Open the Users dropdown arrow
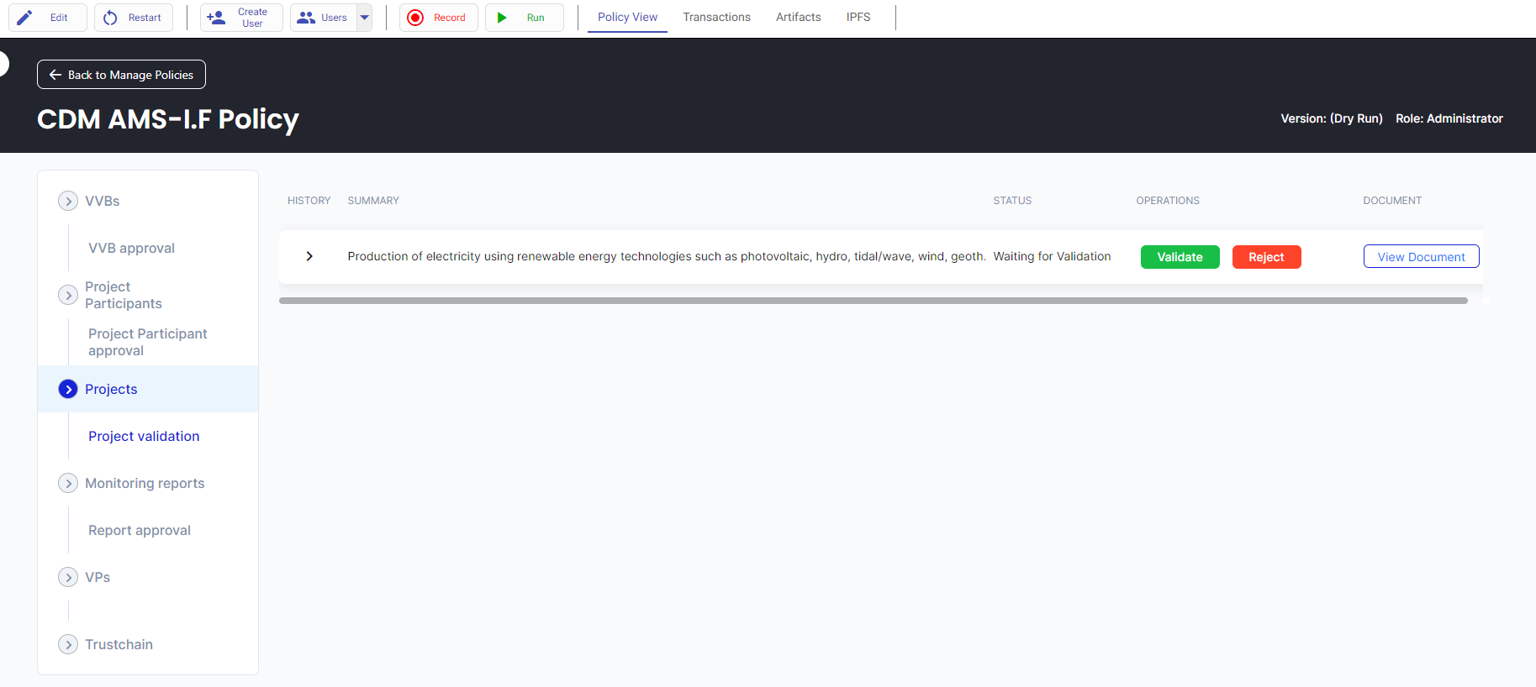The width and height of the screenshot is (1536, 687). (364, 17)
